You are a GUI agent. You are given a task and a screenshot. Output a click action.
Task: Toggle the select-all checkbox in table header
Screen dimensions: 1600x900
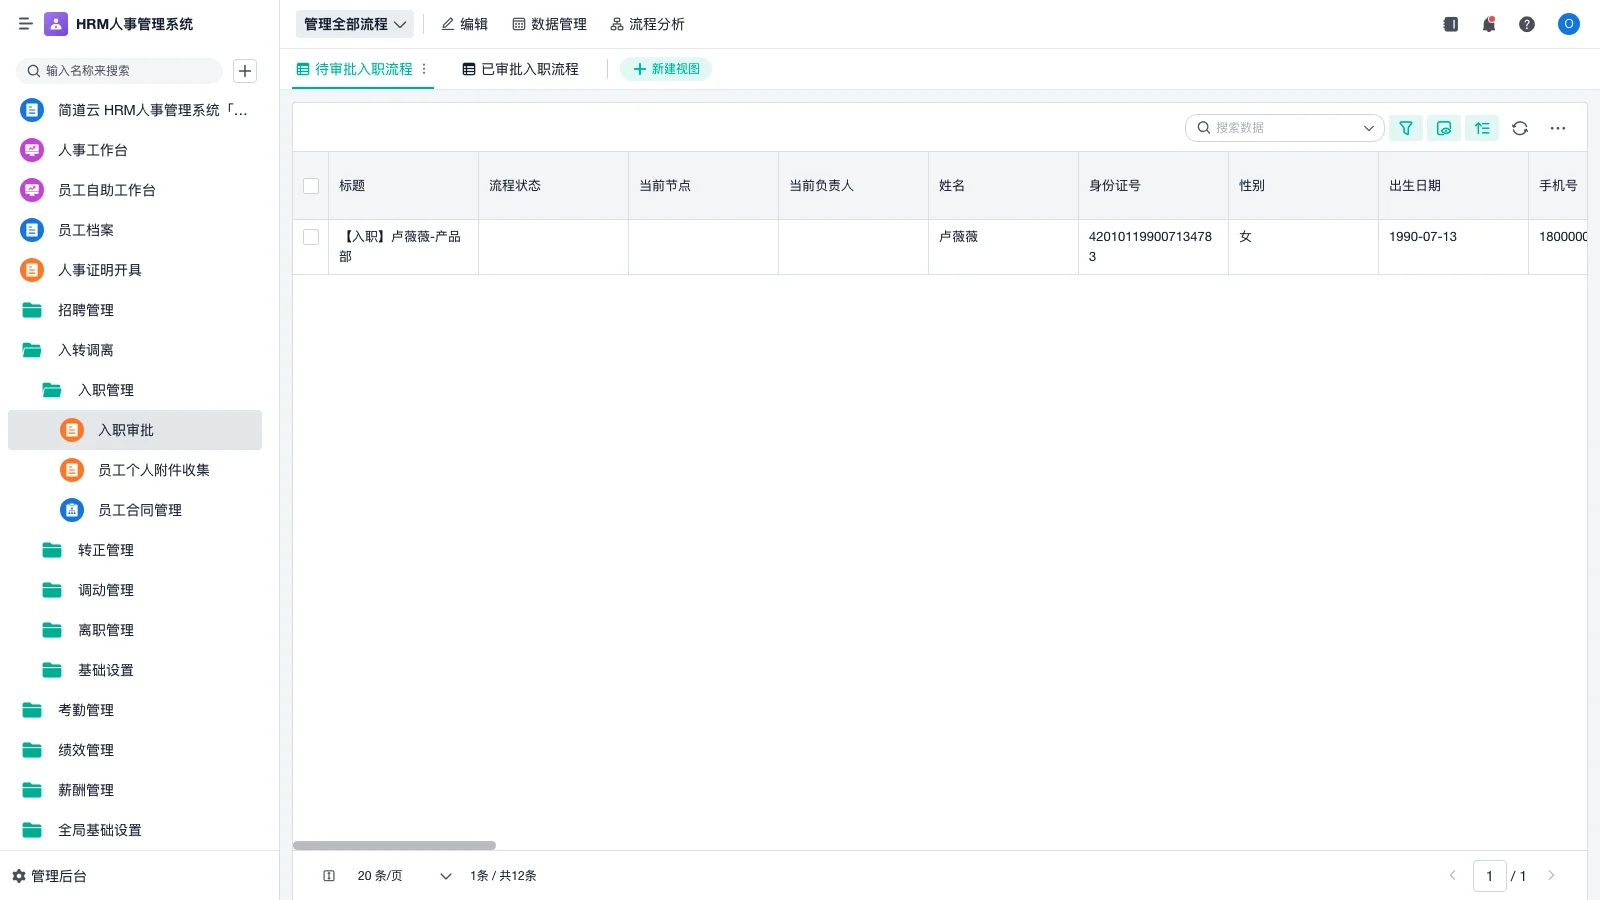[x=311, y=186]
